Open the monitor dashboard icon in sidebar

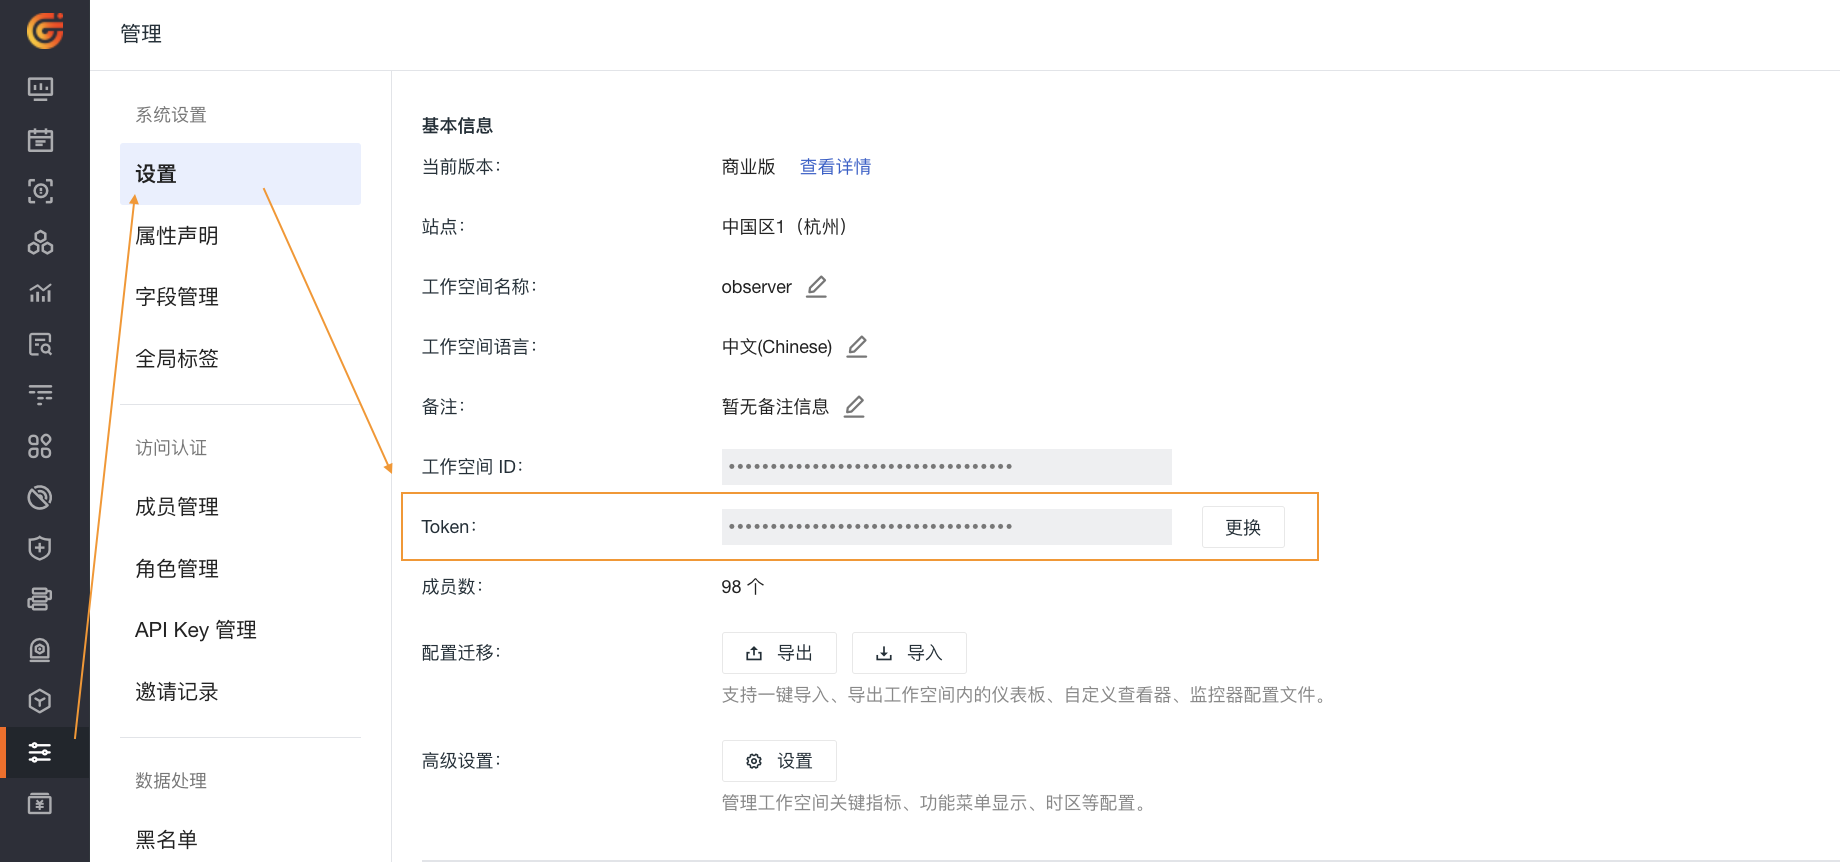[x=40, y=89]
